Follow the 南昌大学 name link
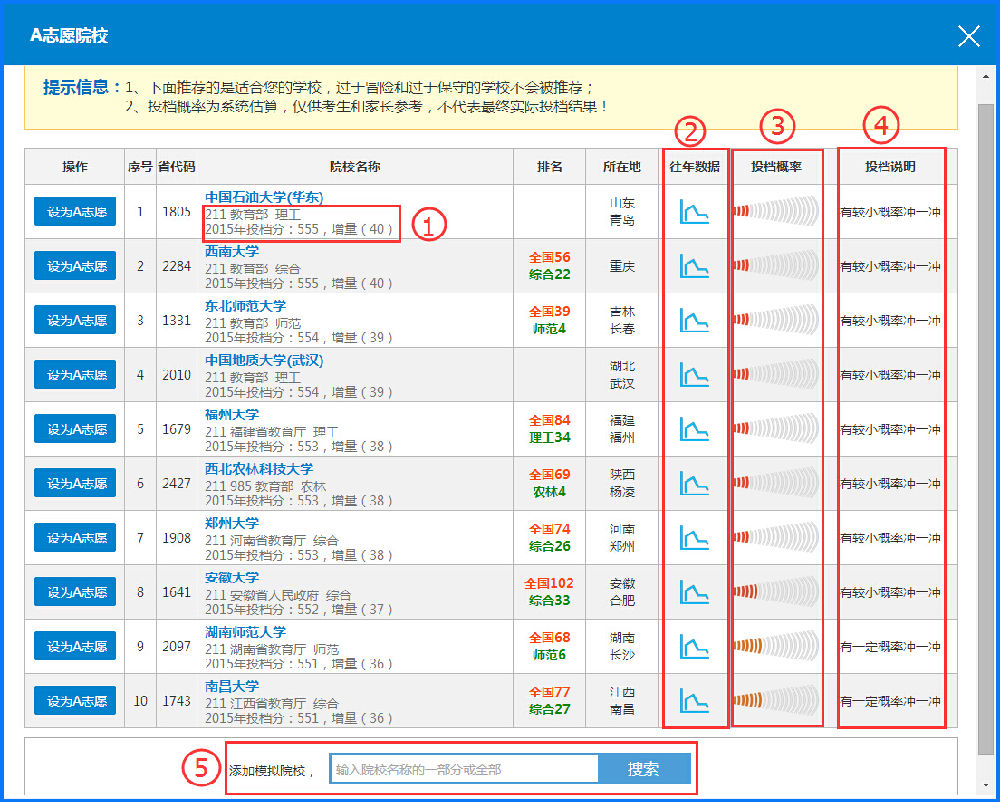This screenshot has height=802, width=1000. tap(232, 686)
